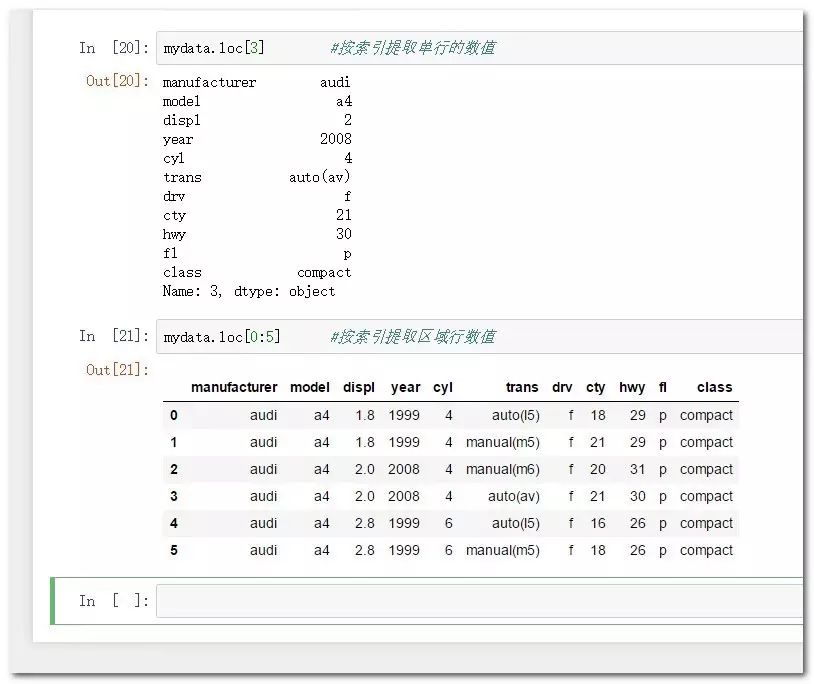Click row index 4 in the table

pyautogui.click(x=174, y=523)
